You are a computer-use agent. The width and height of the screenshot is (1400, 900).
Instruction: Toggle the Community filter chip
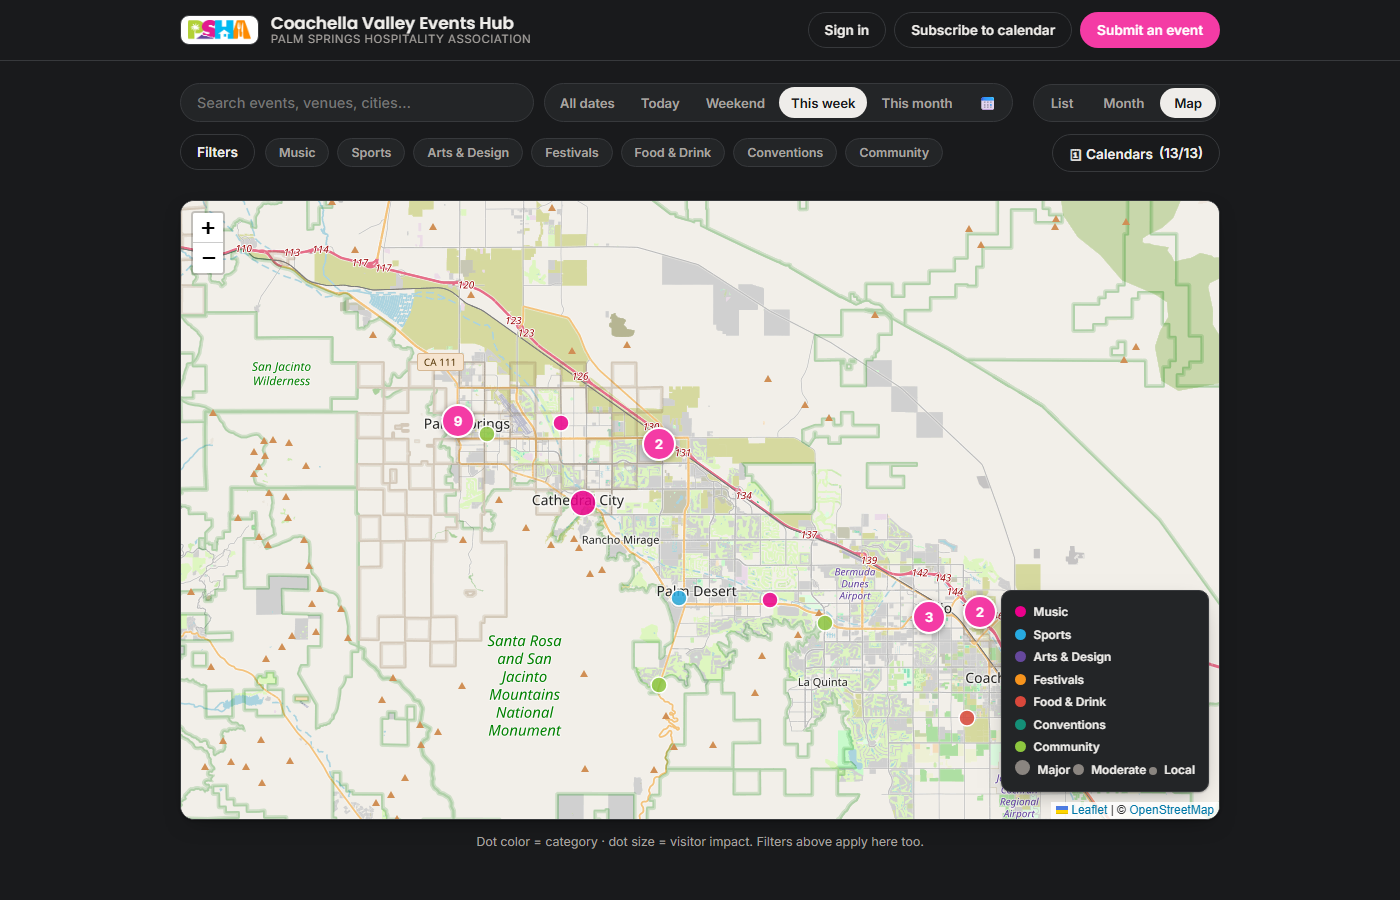pos(894,153)
